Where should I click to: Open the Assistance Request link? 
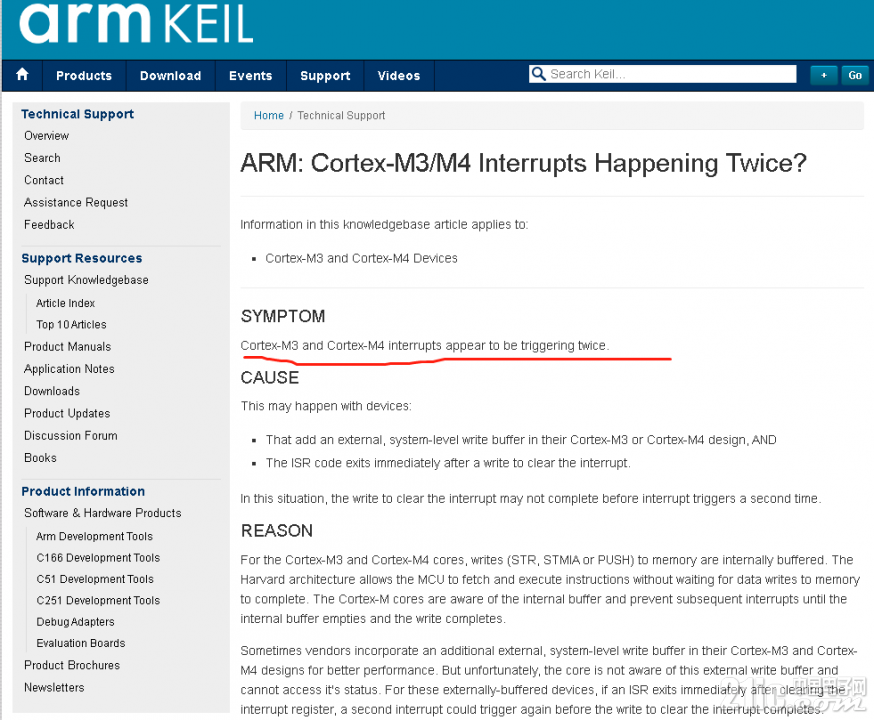click(76, 202)
